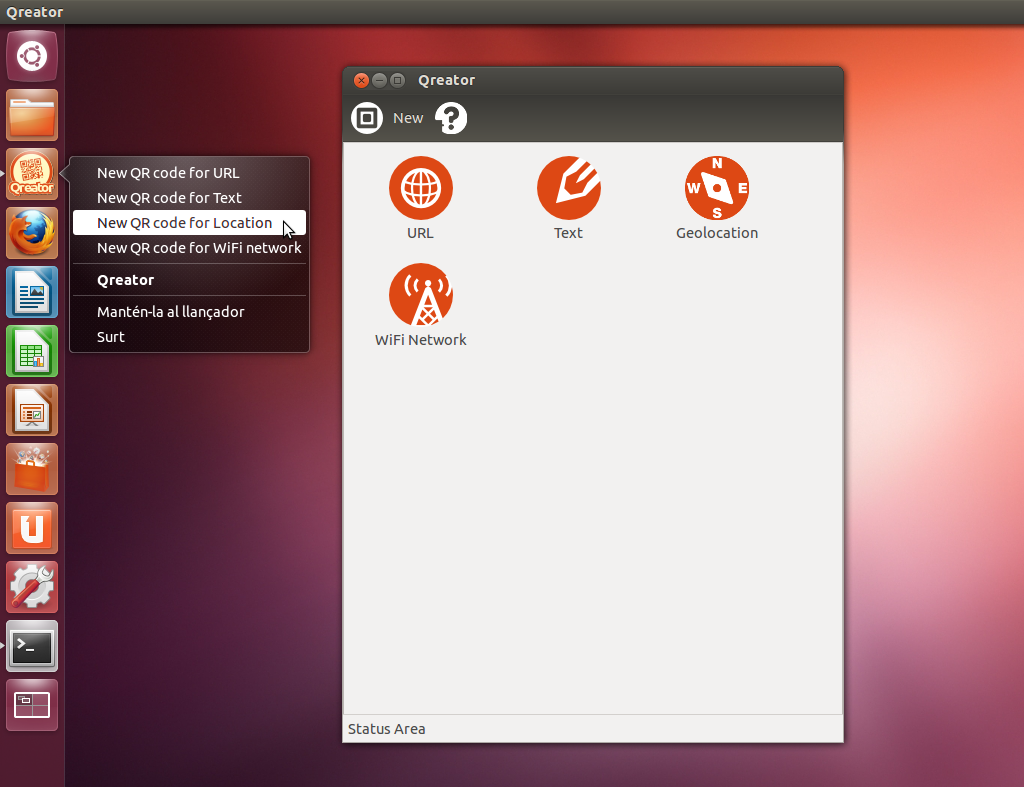Open the help question mark icon
The height and width of the screenshot is (787, 1024).
click(x=451, y=118)
